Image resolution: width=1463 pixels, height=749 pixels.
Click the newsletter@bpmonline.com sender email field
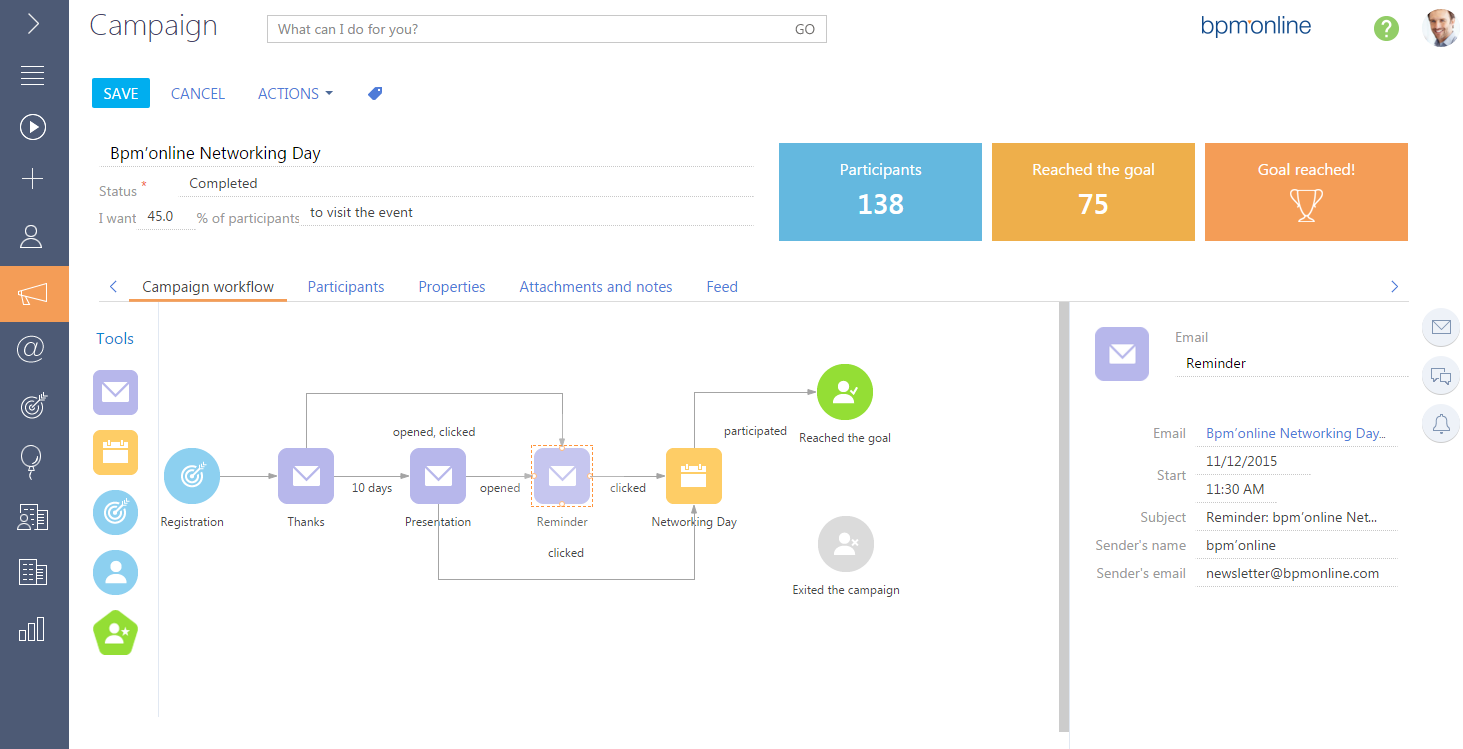[1296, 574]
